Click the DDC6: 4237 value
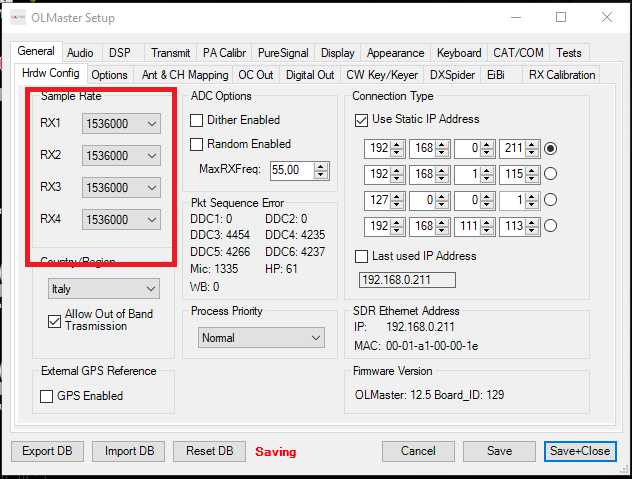The width and height of the screenshot is (632, 479). [x=295, y=252]
